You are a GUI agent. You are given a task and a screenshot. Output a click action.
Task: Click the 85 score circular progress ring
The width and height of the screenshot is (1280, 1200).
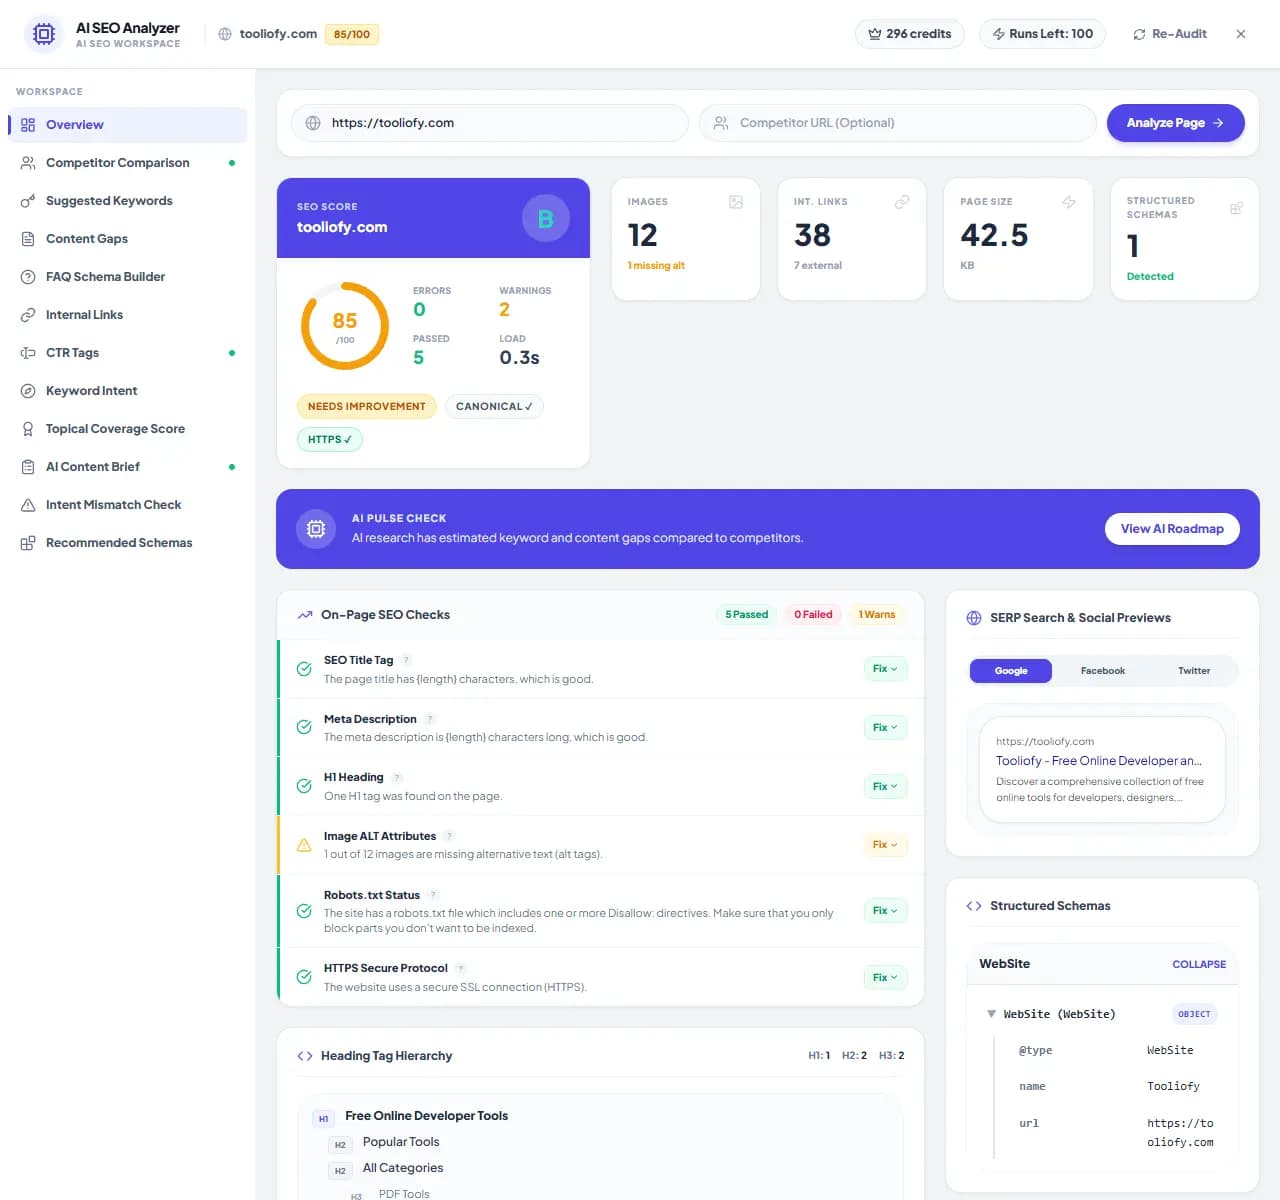click(x=345, y=326)
